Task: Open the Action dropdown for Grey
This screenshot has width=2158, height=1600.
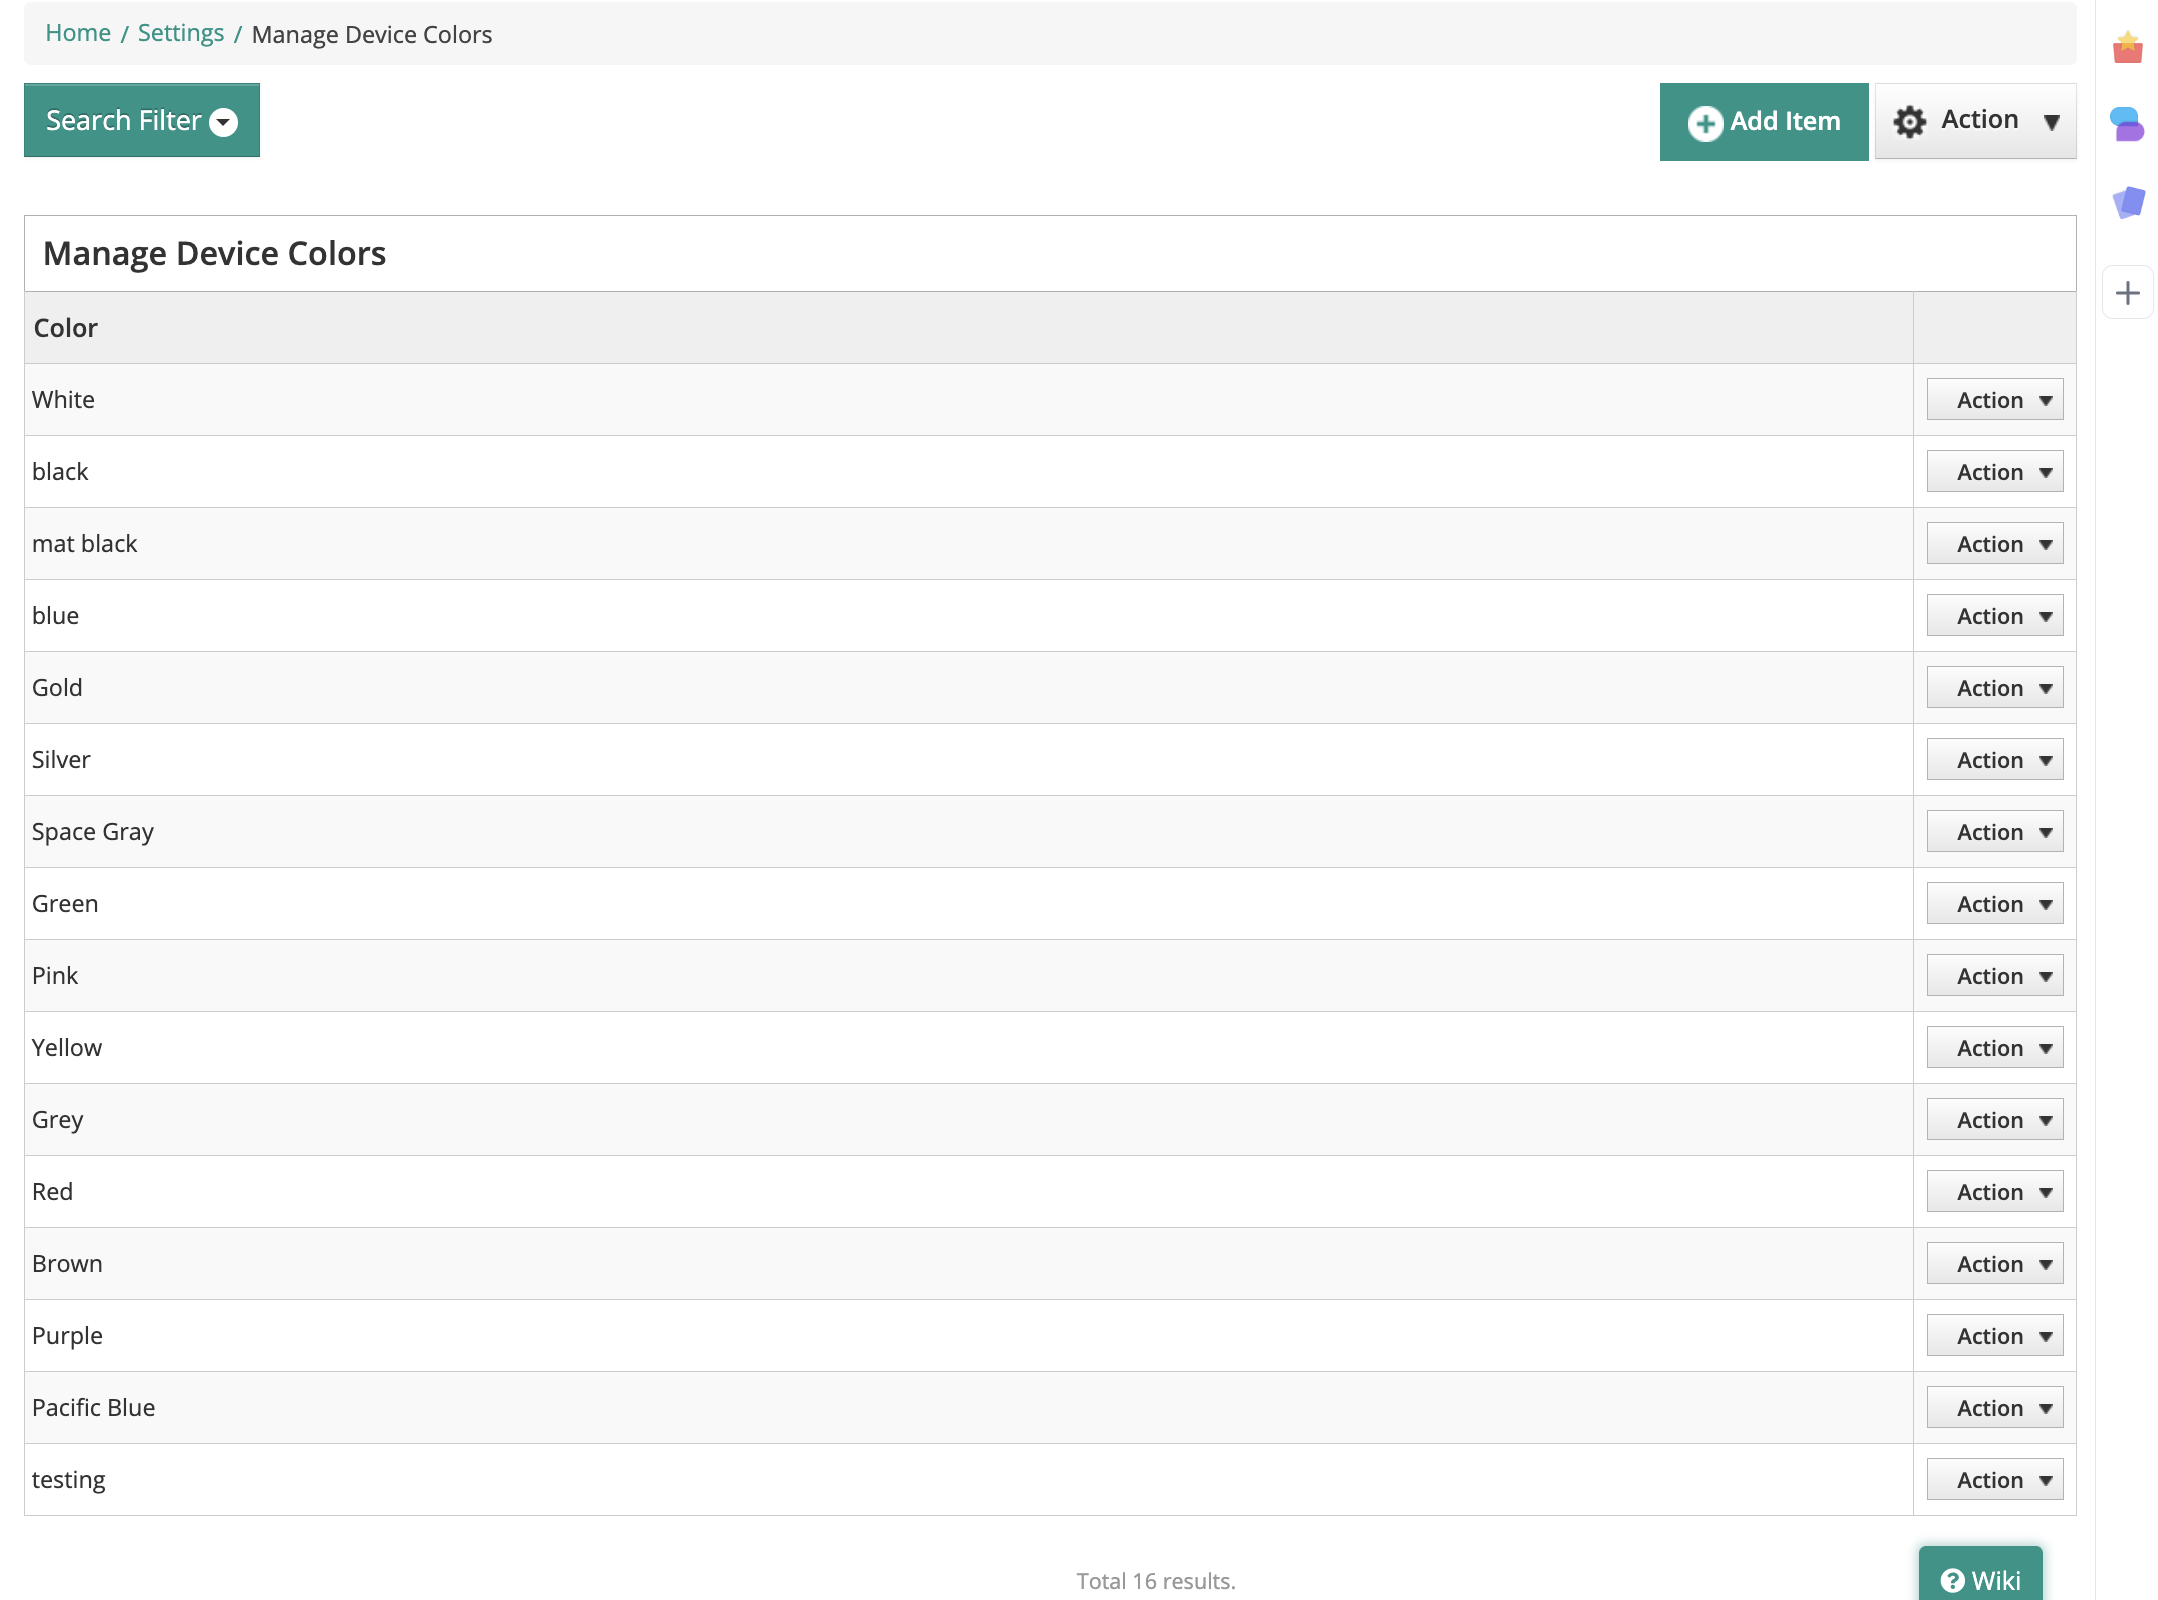Action: 1994,1120
